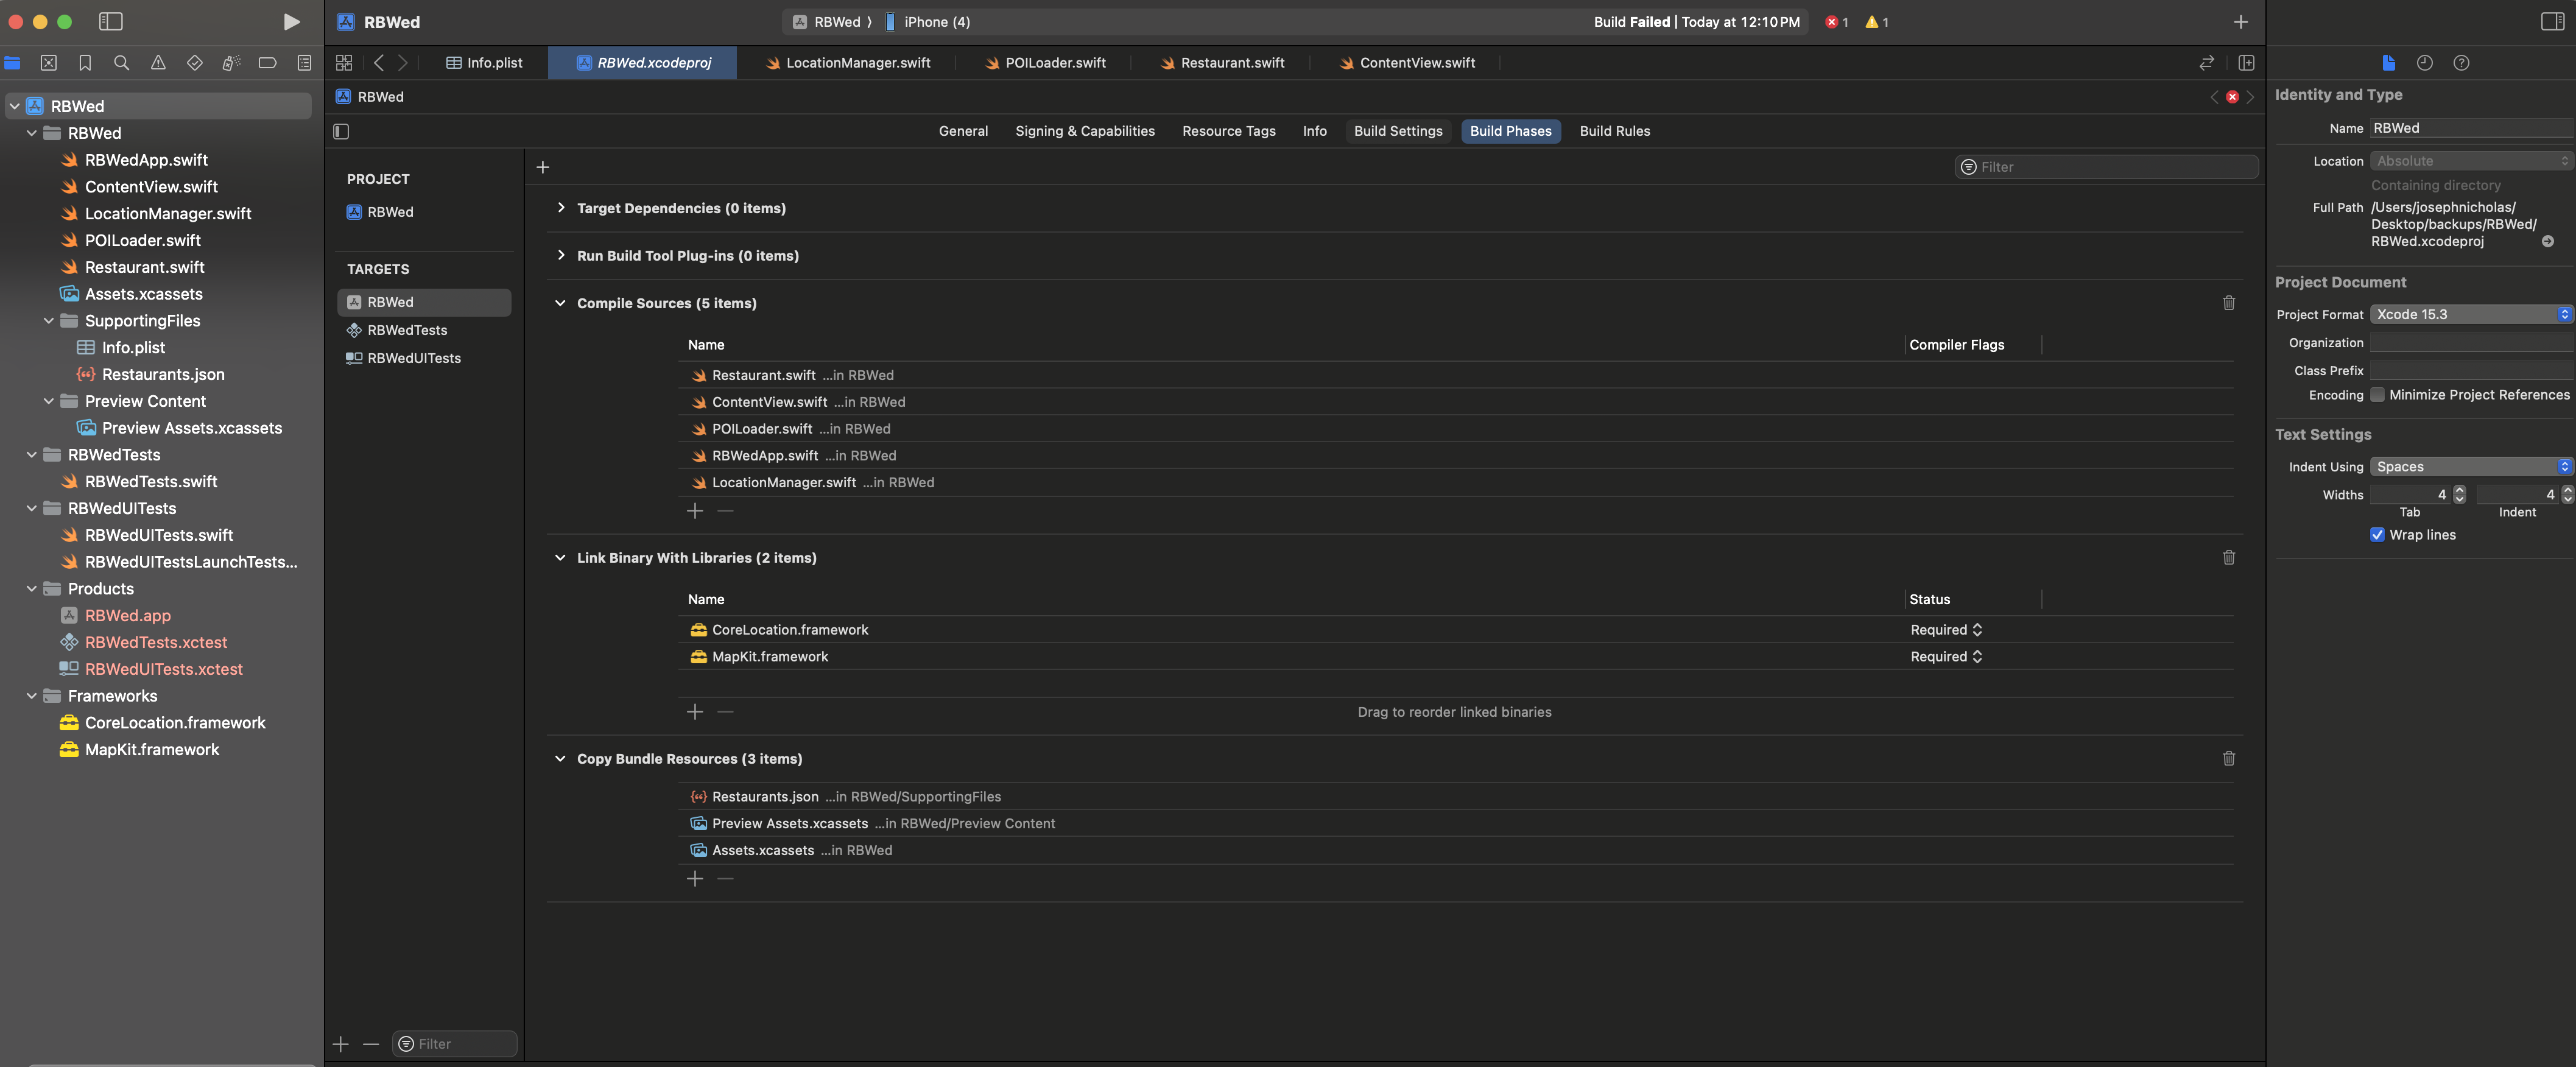This screenshot has width=2576, height=1067.
Task: Hide the project and targets list
Action: [x=341, y=131]
